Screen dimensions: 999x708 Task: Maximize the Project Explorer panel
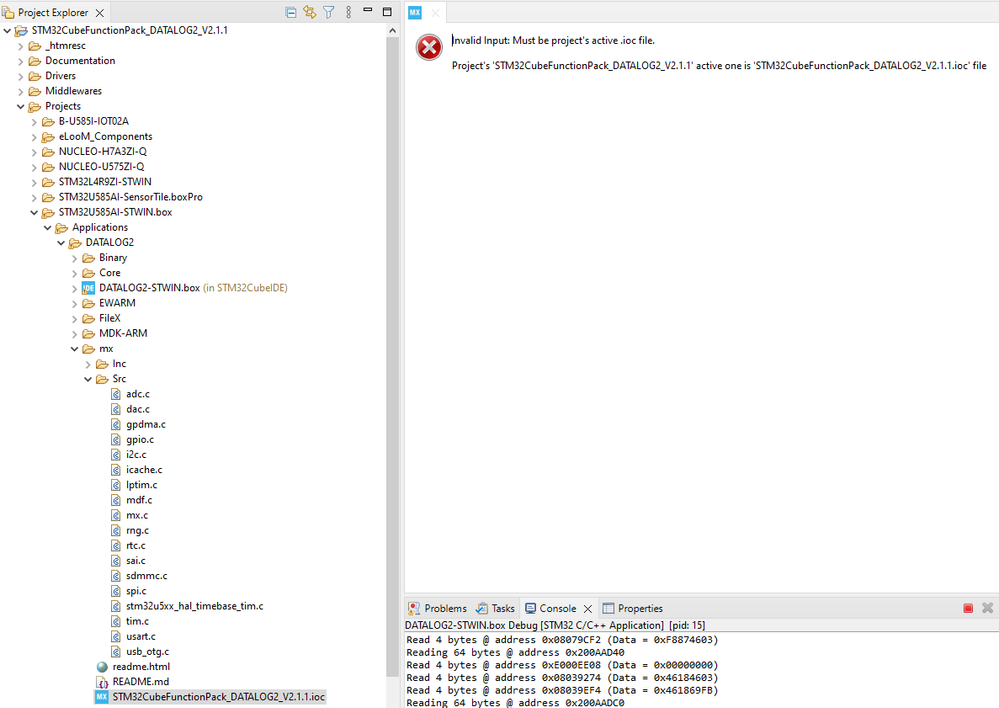[387, 11]
